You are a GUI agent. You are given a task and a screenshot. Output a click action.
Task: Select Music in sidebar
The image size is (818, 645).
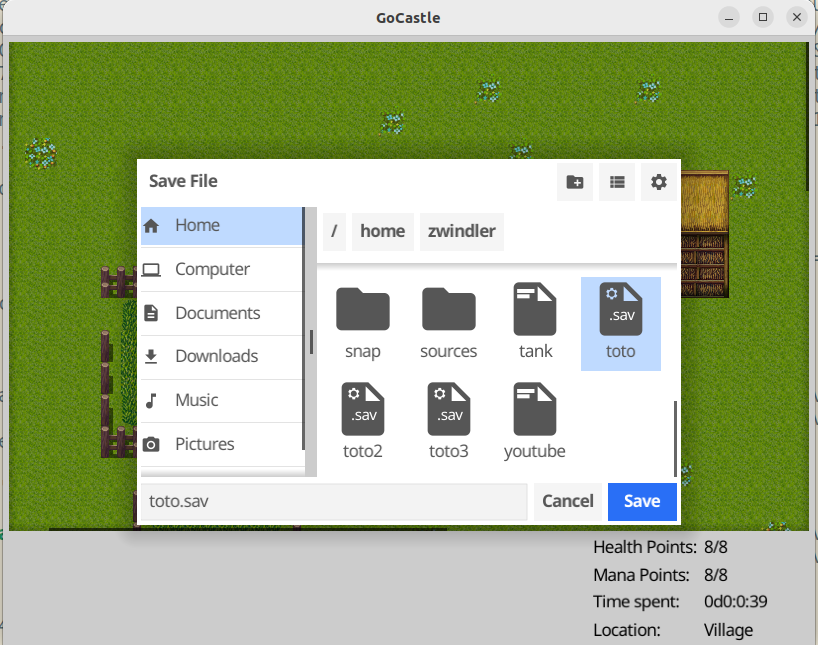tap(221, 400)
